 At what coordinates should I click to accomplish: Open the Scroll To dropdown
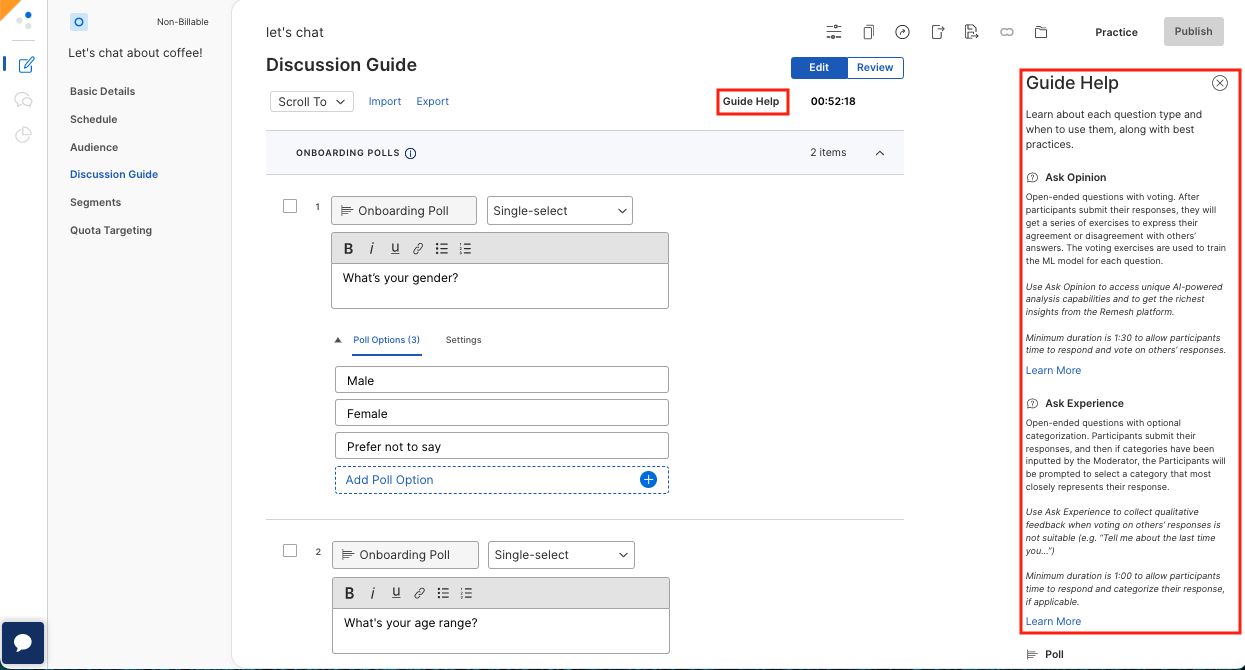[311, 101]
